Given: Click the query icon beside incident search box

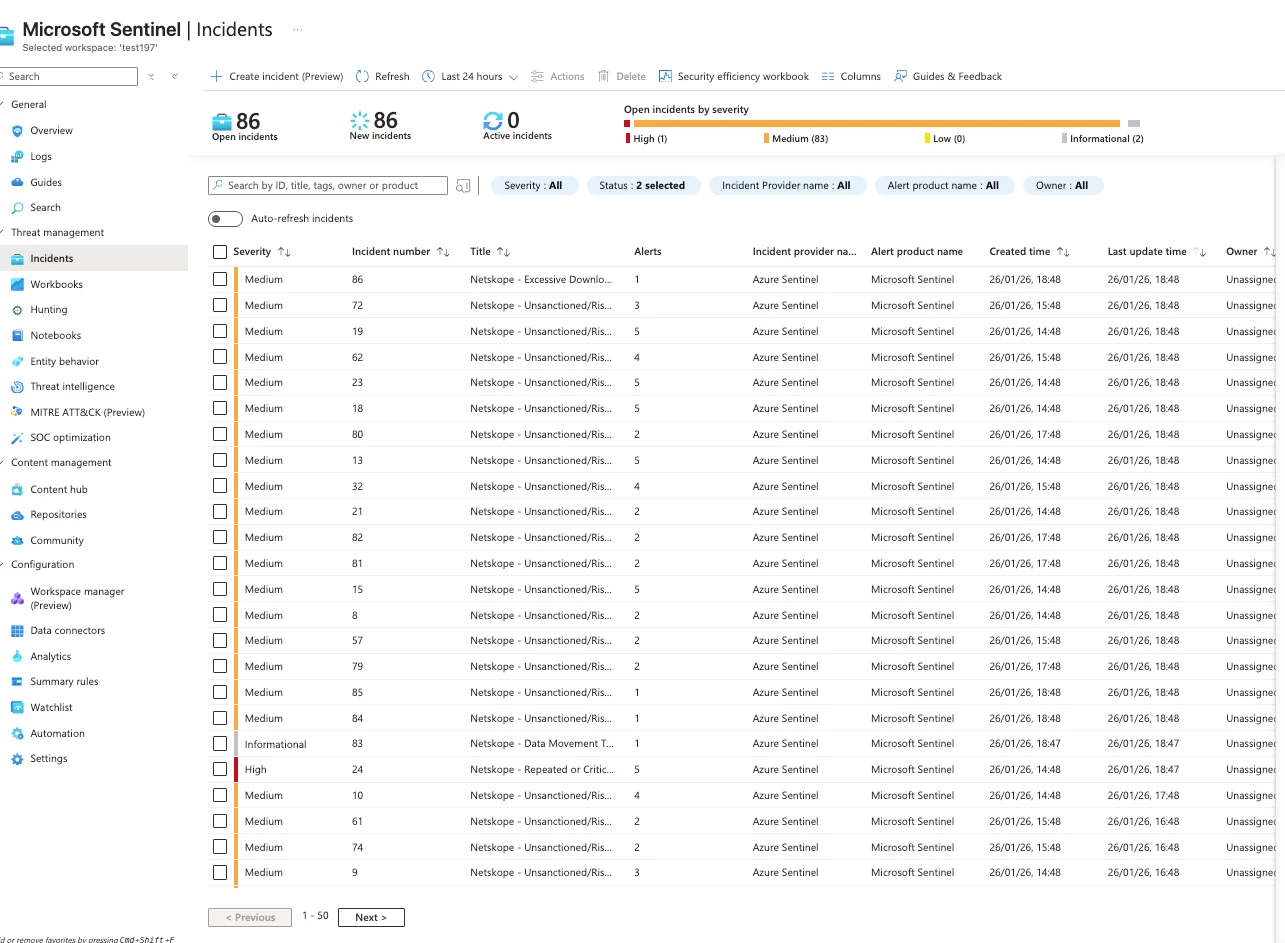Looking at the screenshot, I should point(463,186).
